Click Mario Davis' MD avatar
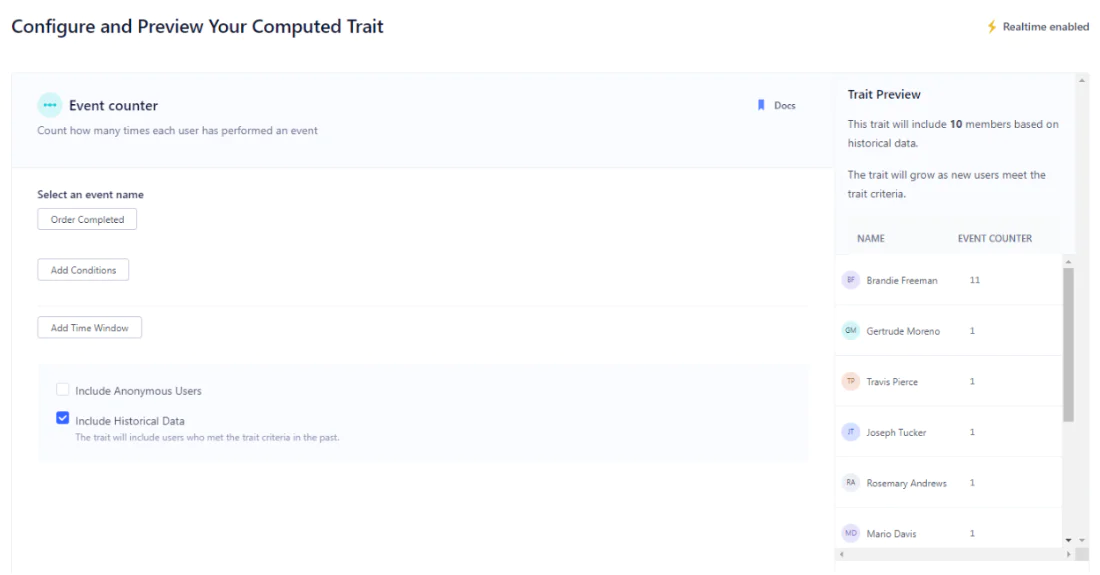 (x=851, y=533)
